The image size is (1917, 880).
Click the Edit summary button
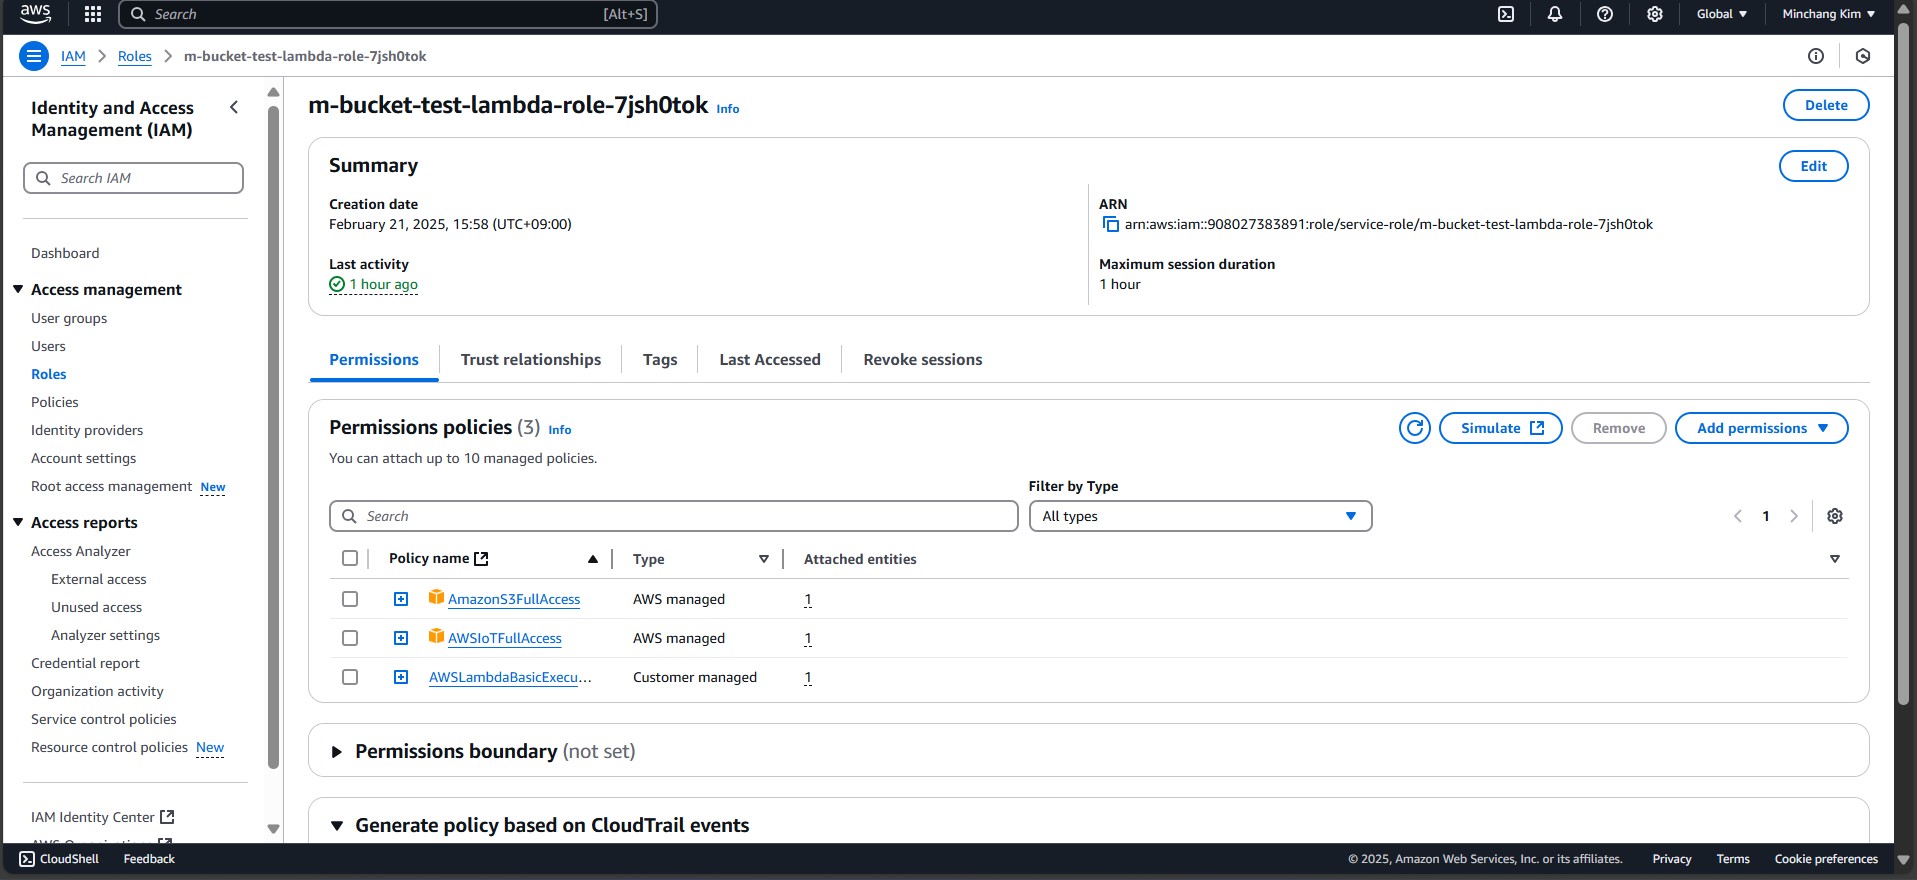(x=1814, y=166)
